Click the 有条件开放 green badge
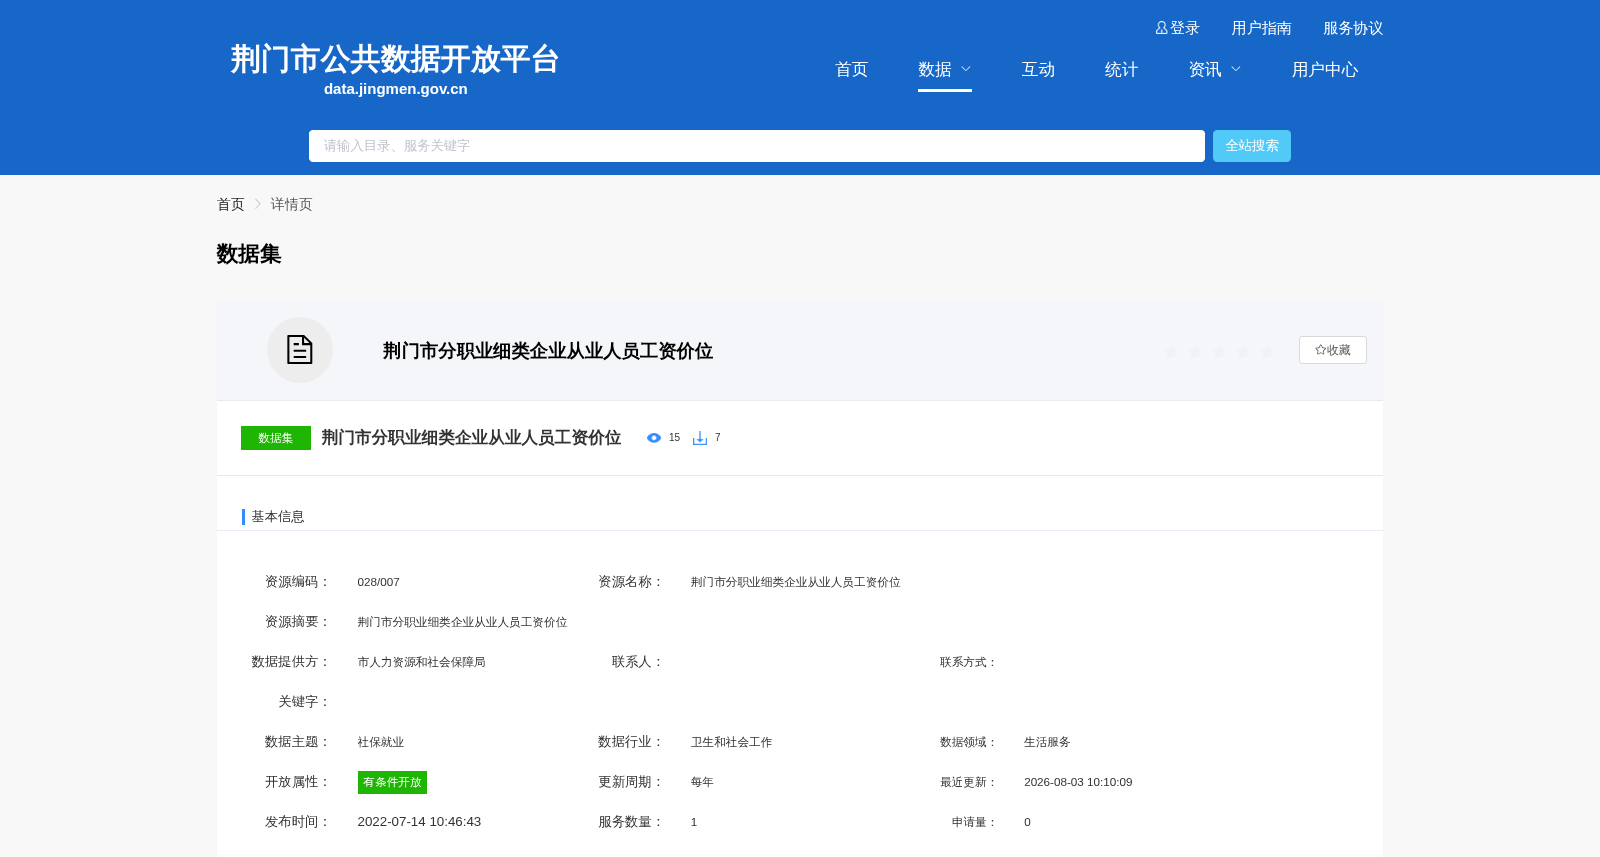The image size is (1600, 857). tap(392, 782)
